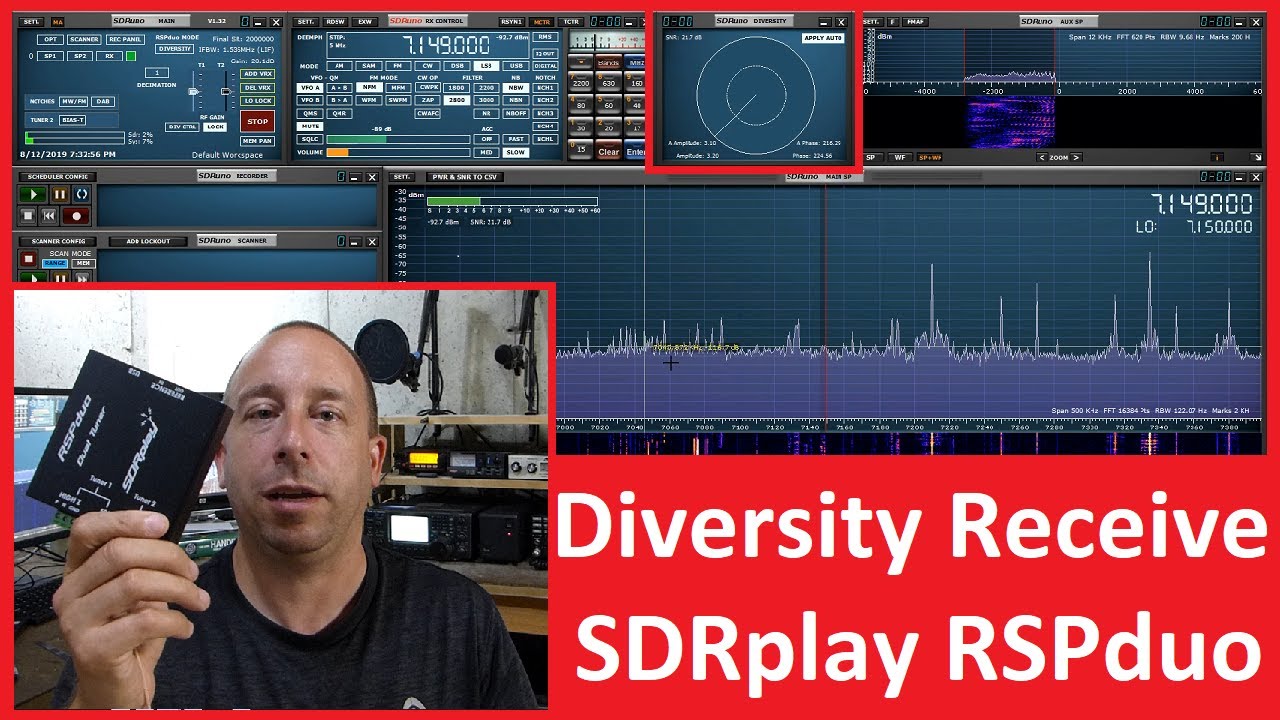Screen dimensions: 1280x720
Task: Click MEM scan mode button
Action: (83, 263)
